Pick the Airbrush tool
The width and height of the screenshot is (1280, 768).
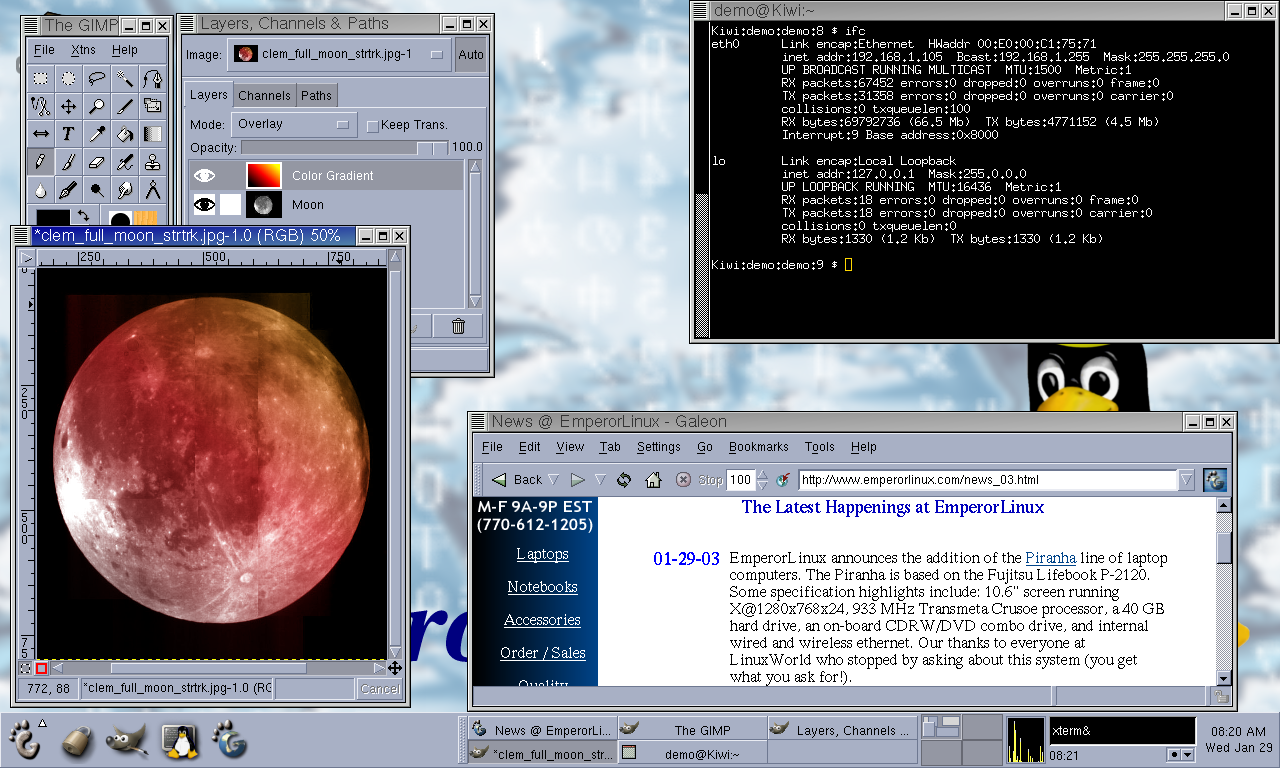124,161
